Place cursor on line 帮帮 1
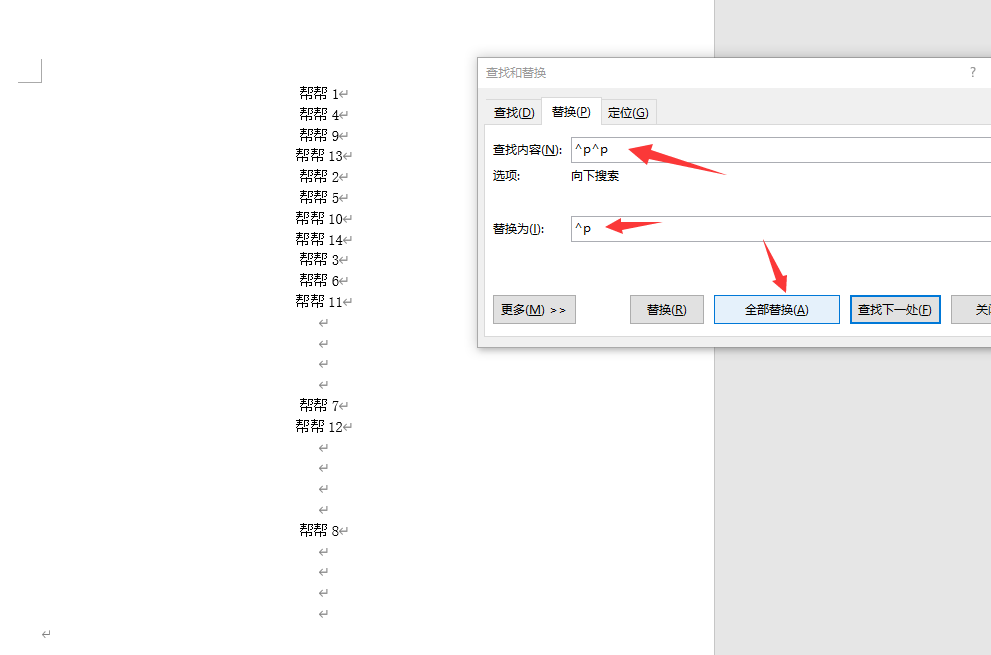The image size is (991, 655). [x=319, y=93]
